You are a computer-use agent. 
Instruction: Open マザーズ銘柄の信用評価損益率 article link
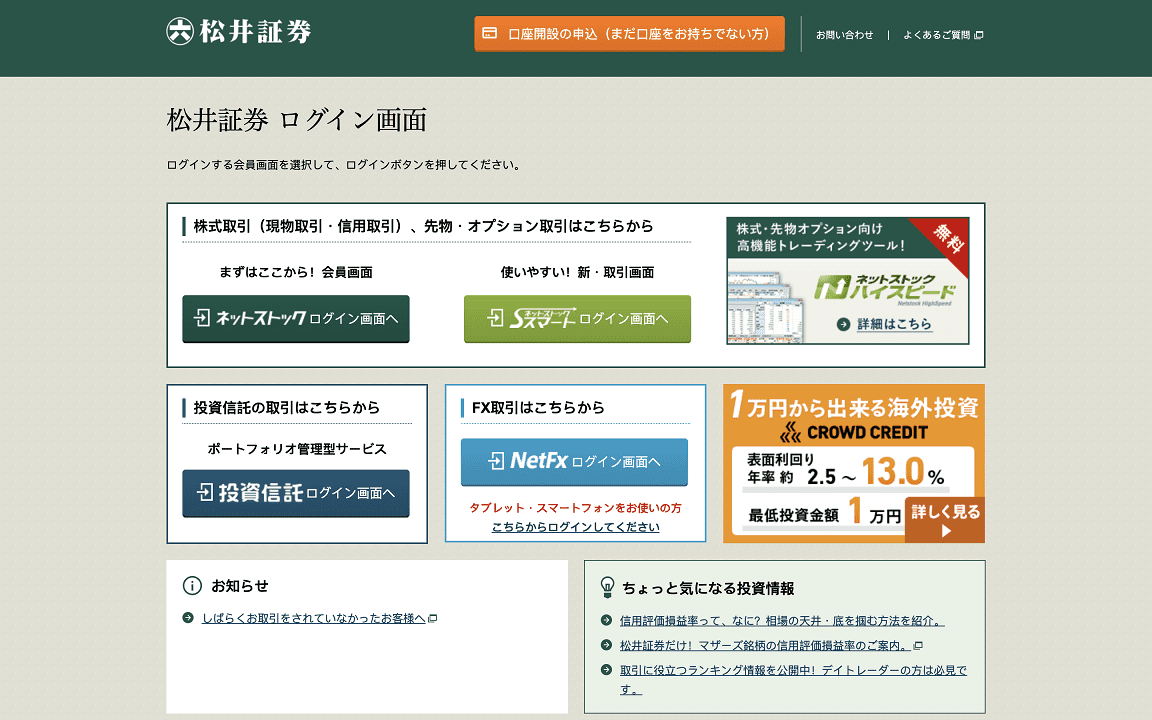pos(765,646)
